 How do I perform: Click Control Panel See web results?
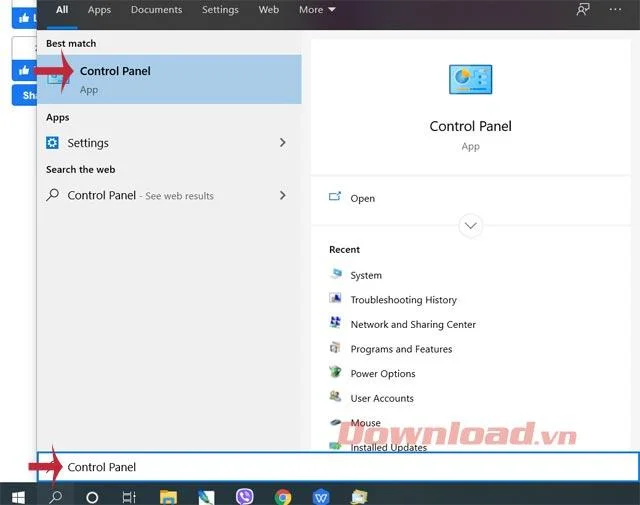[x=140, y=196]
